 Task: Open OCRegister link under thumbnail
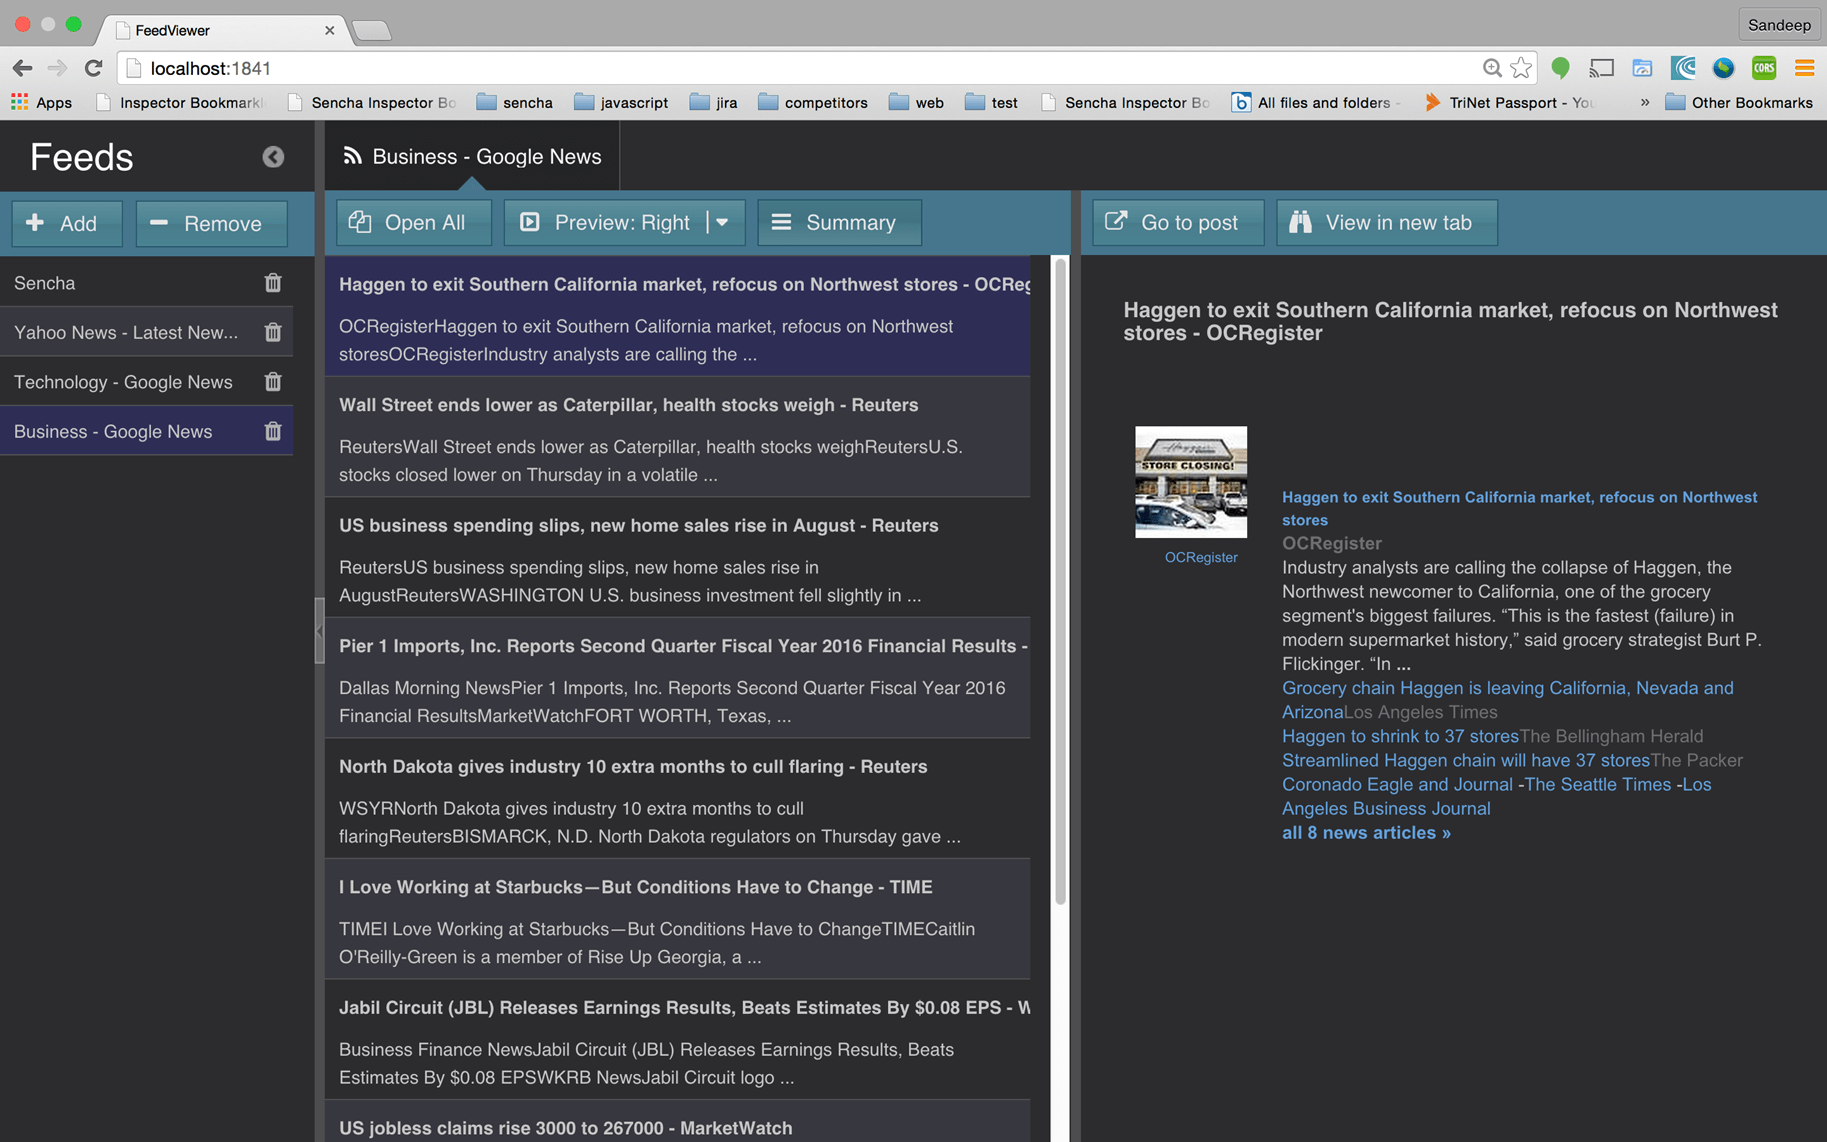[1200, 557]
